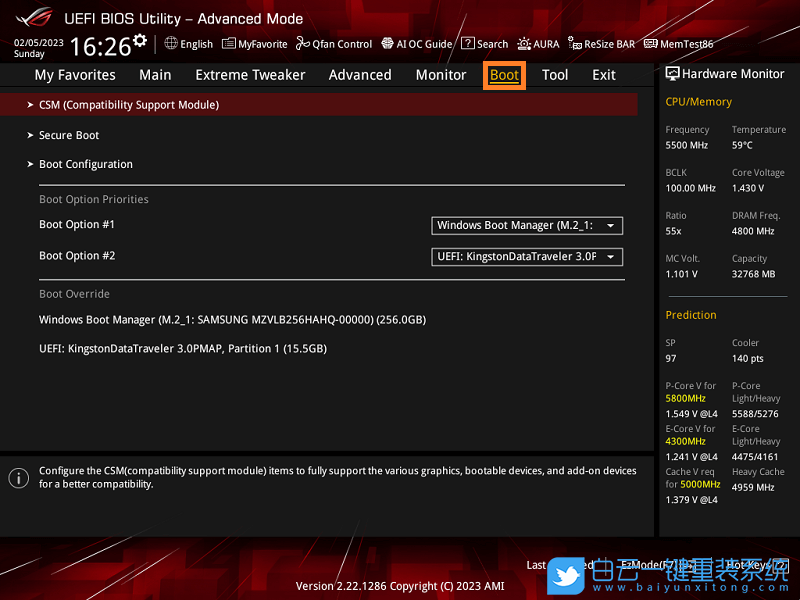Expand the Secure Boot section
The width and height of the screenshot is (800, 600).
click(68, 135)
